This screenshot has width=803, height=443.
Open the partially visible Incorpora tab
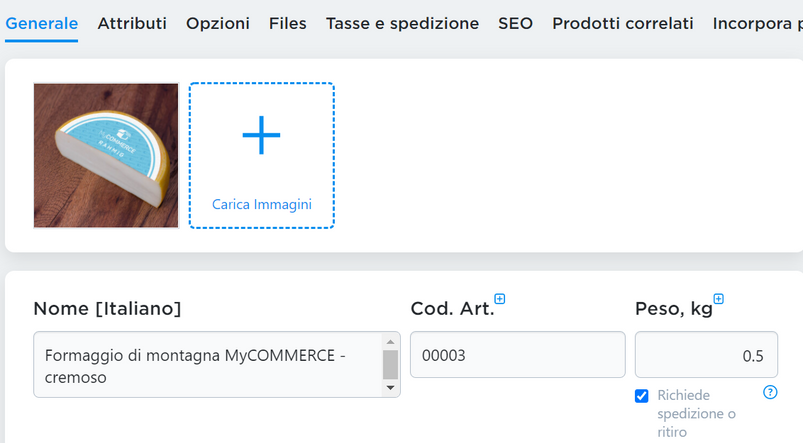click(x=757, y=24)
